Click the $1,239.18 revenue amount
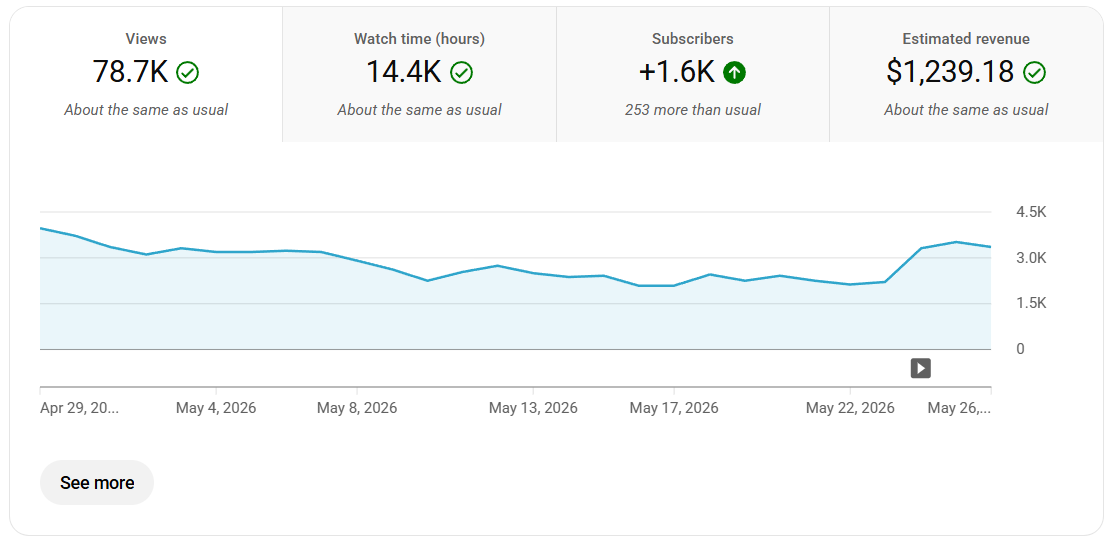 coord(950,72)
